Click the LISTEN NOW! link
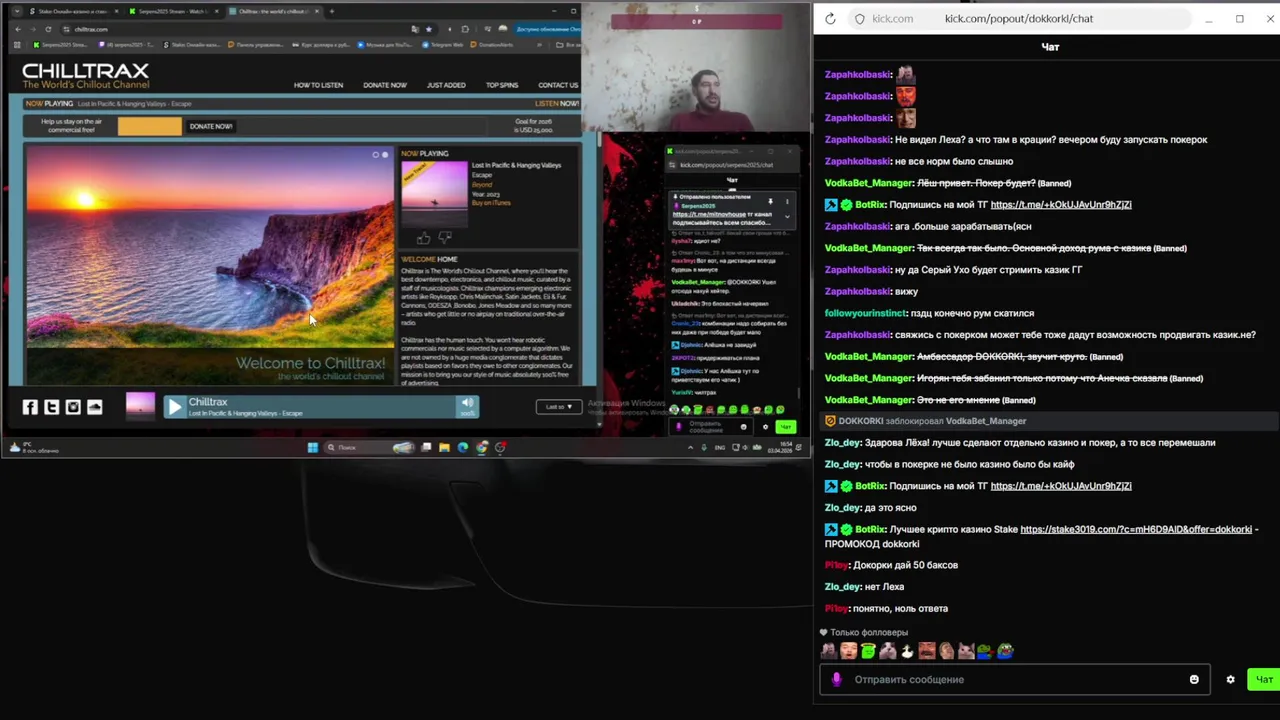This screenshot has width=1280, height=720. (557, 103)
